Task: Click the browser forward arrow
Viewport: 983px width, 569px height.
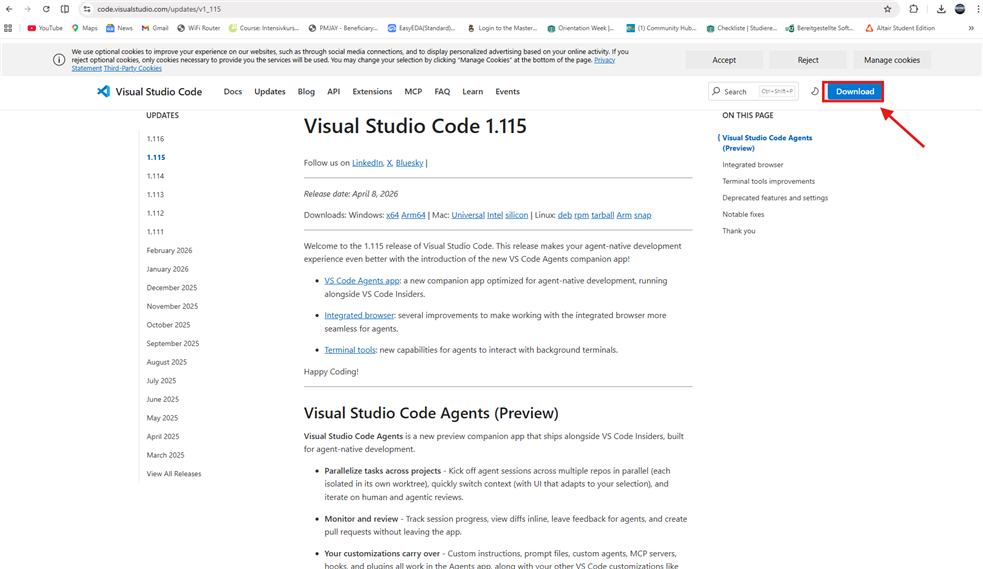Action: coord(27,9)
